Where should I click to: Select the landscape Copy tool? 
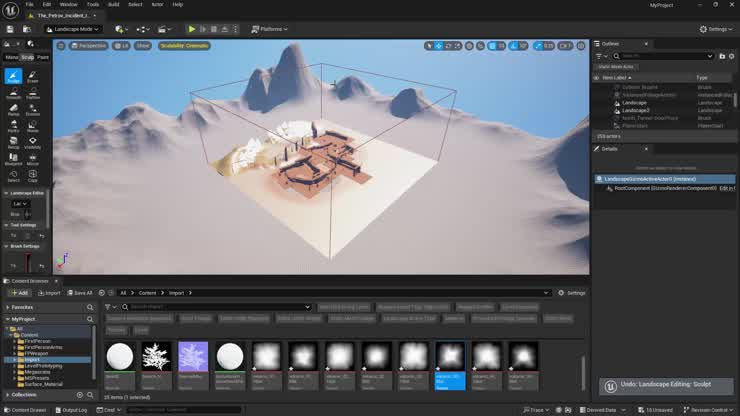[x=33, y=176]
